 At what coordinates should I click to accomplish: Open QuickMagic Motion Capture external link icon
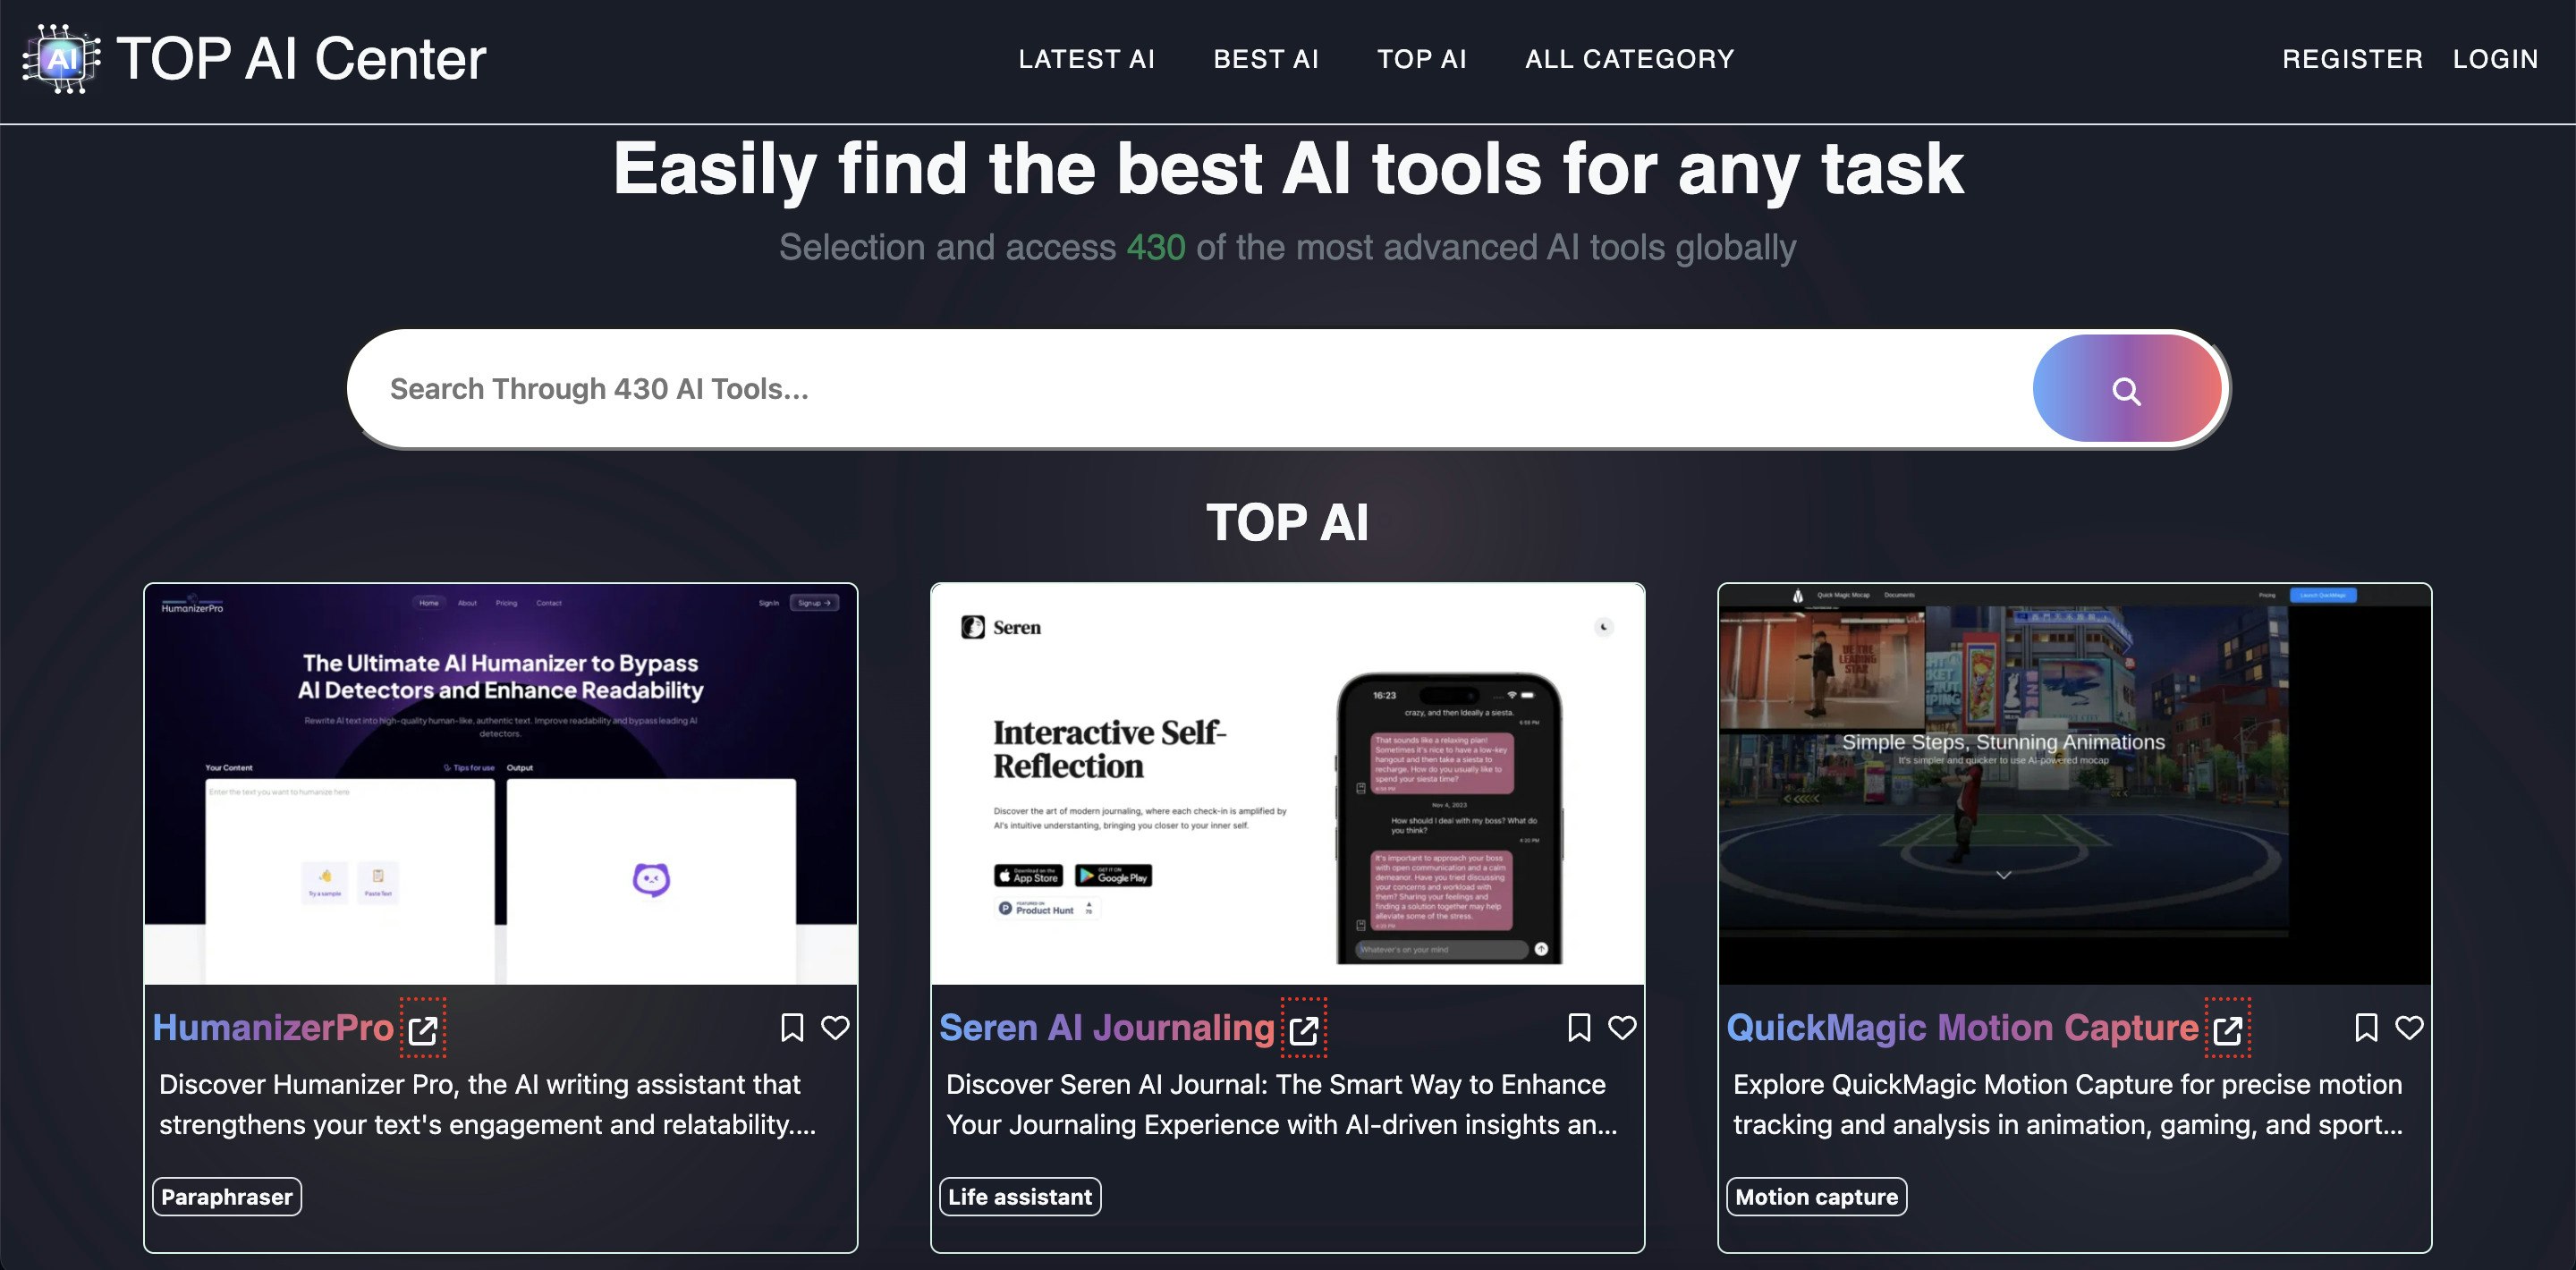pos(2227,1029)
